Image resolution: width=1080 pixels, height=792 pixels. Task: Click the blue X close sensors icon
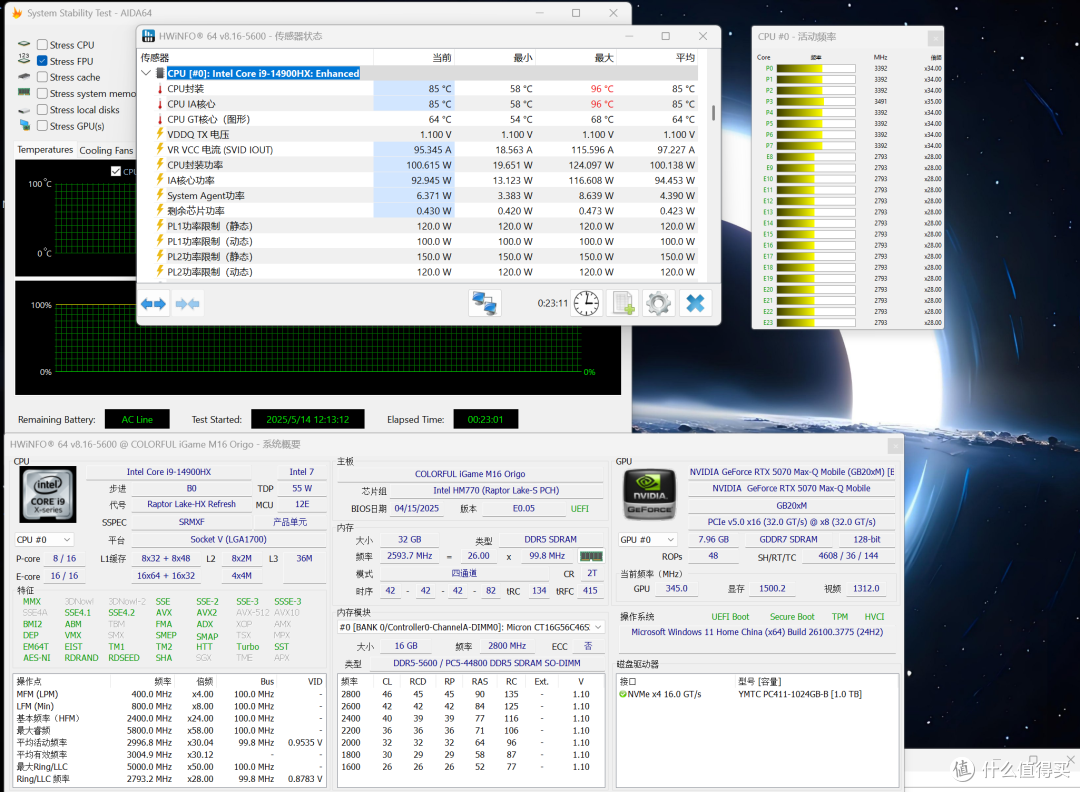[x=695, y=303]
